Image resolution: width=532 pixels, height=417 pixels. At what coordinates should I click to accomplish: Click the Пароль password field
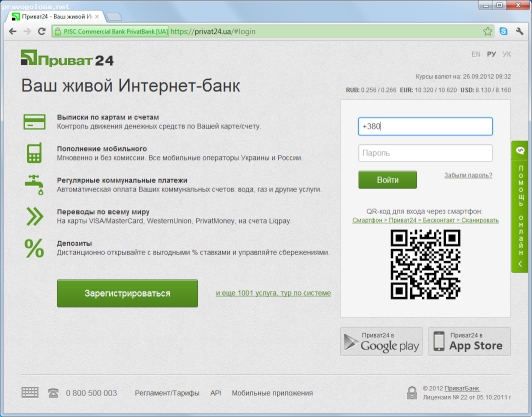pos(425,153)
